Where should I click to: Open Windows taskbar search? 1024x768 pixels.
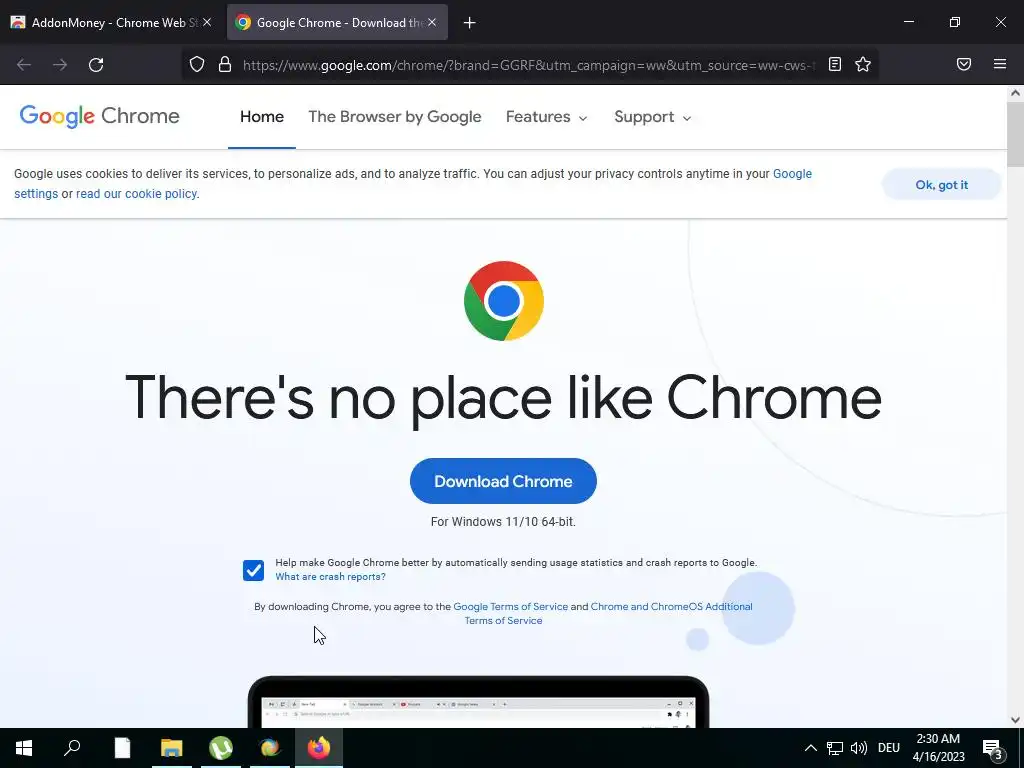pyautogui.click(x=72, y=747)
